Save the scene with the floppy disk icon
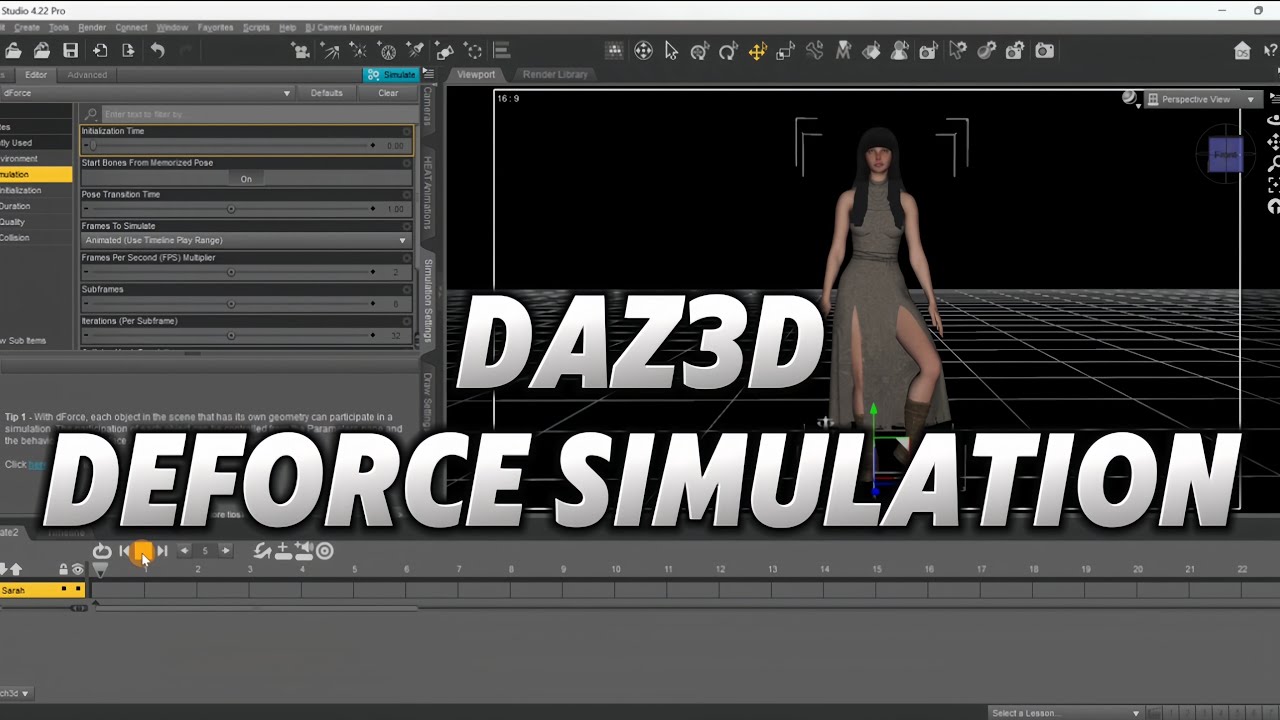1280x720 pixels. (70, 51)
